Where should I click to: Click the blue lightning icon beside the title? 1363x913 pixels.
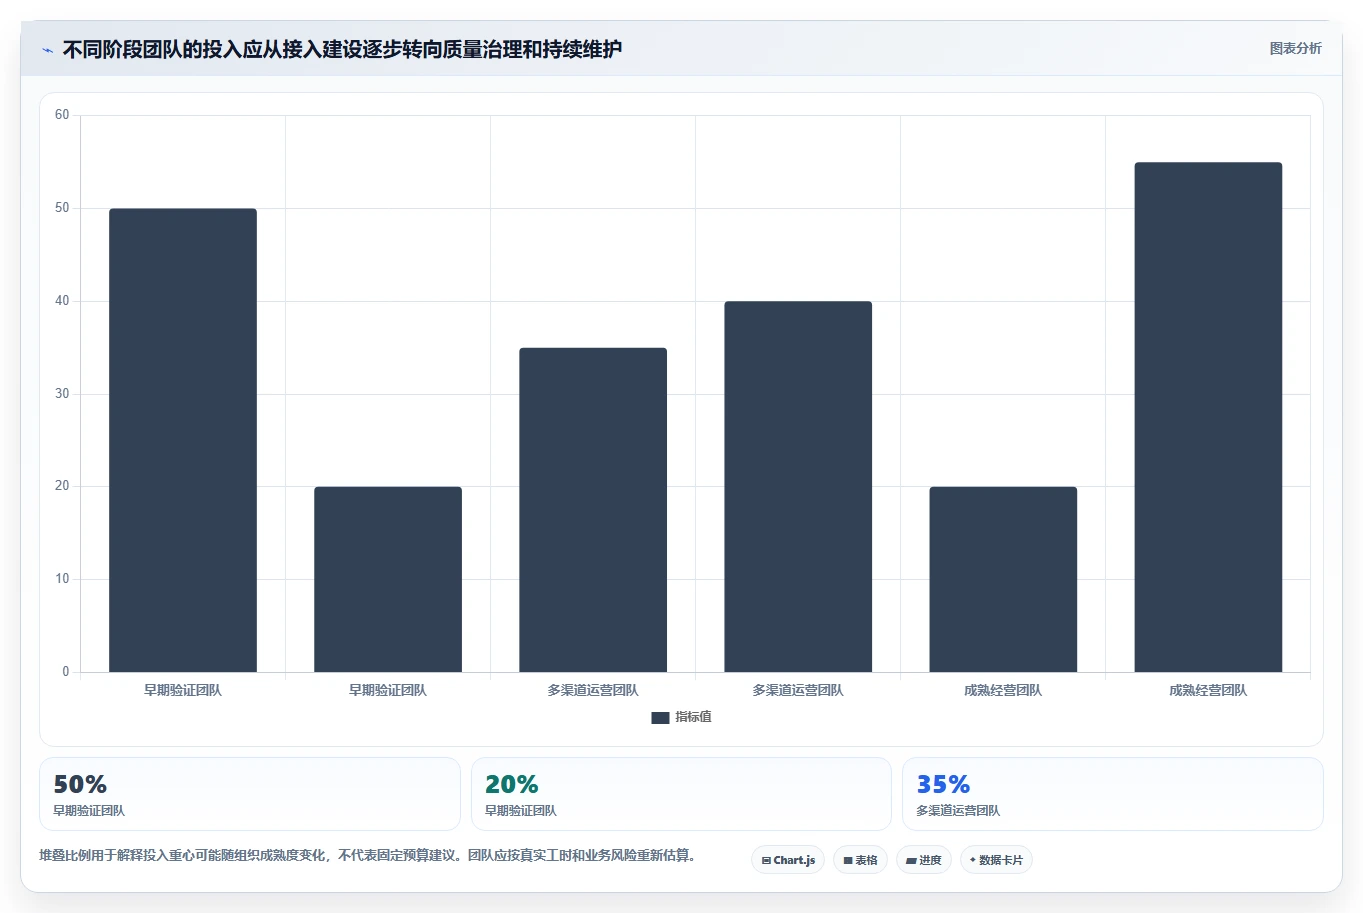(x=47, y=50)
